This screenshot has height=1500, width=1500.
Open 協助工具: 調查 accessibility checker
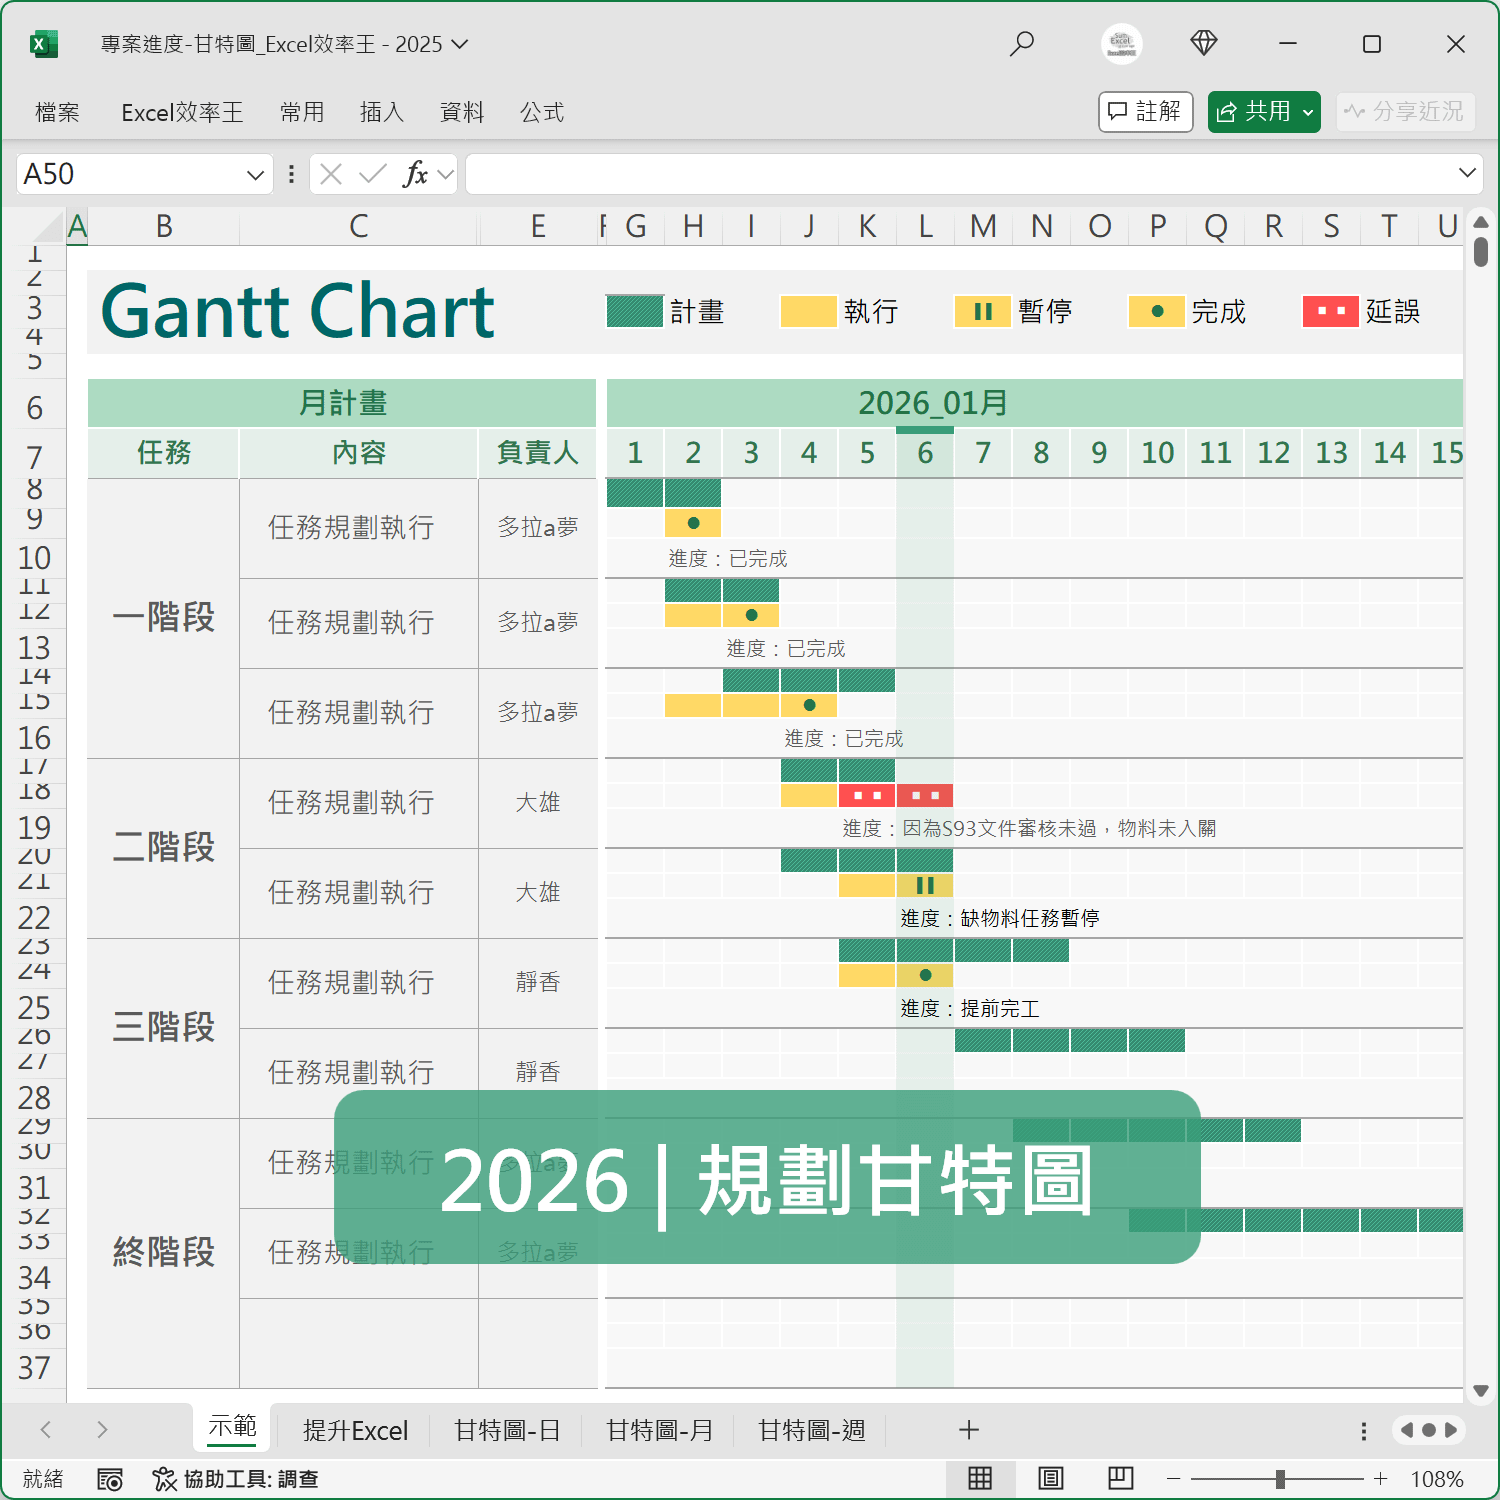235,1479
